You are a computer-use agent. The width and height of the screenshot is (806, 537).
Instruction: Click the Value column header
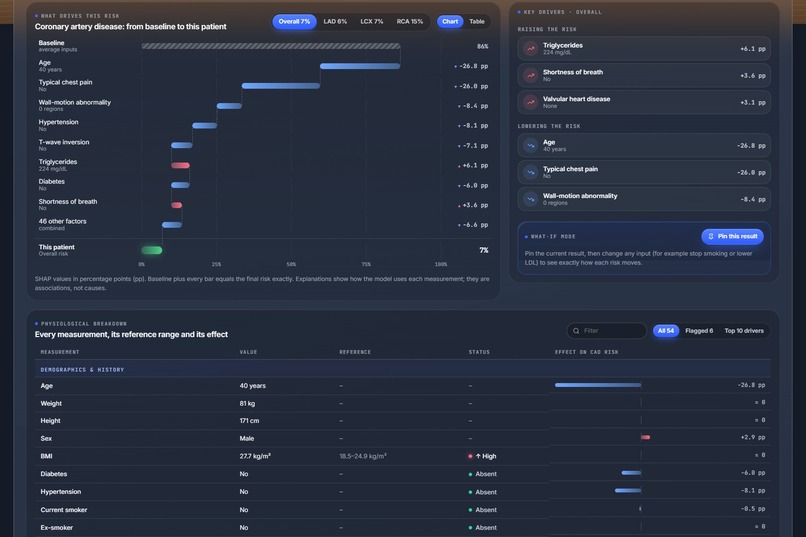(x=248, y=352)
